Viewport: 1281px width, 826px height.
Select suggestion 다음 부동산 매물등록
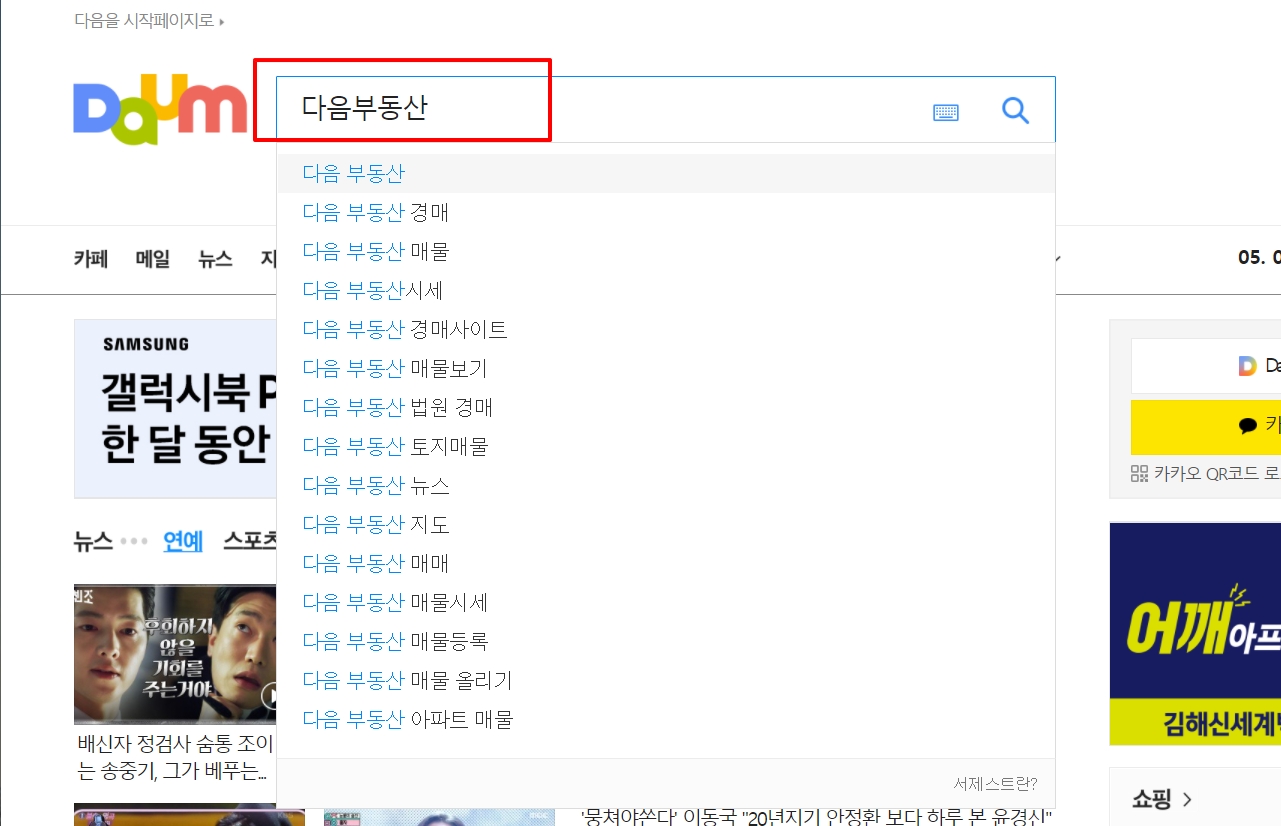click(666, 641)
